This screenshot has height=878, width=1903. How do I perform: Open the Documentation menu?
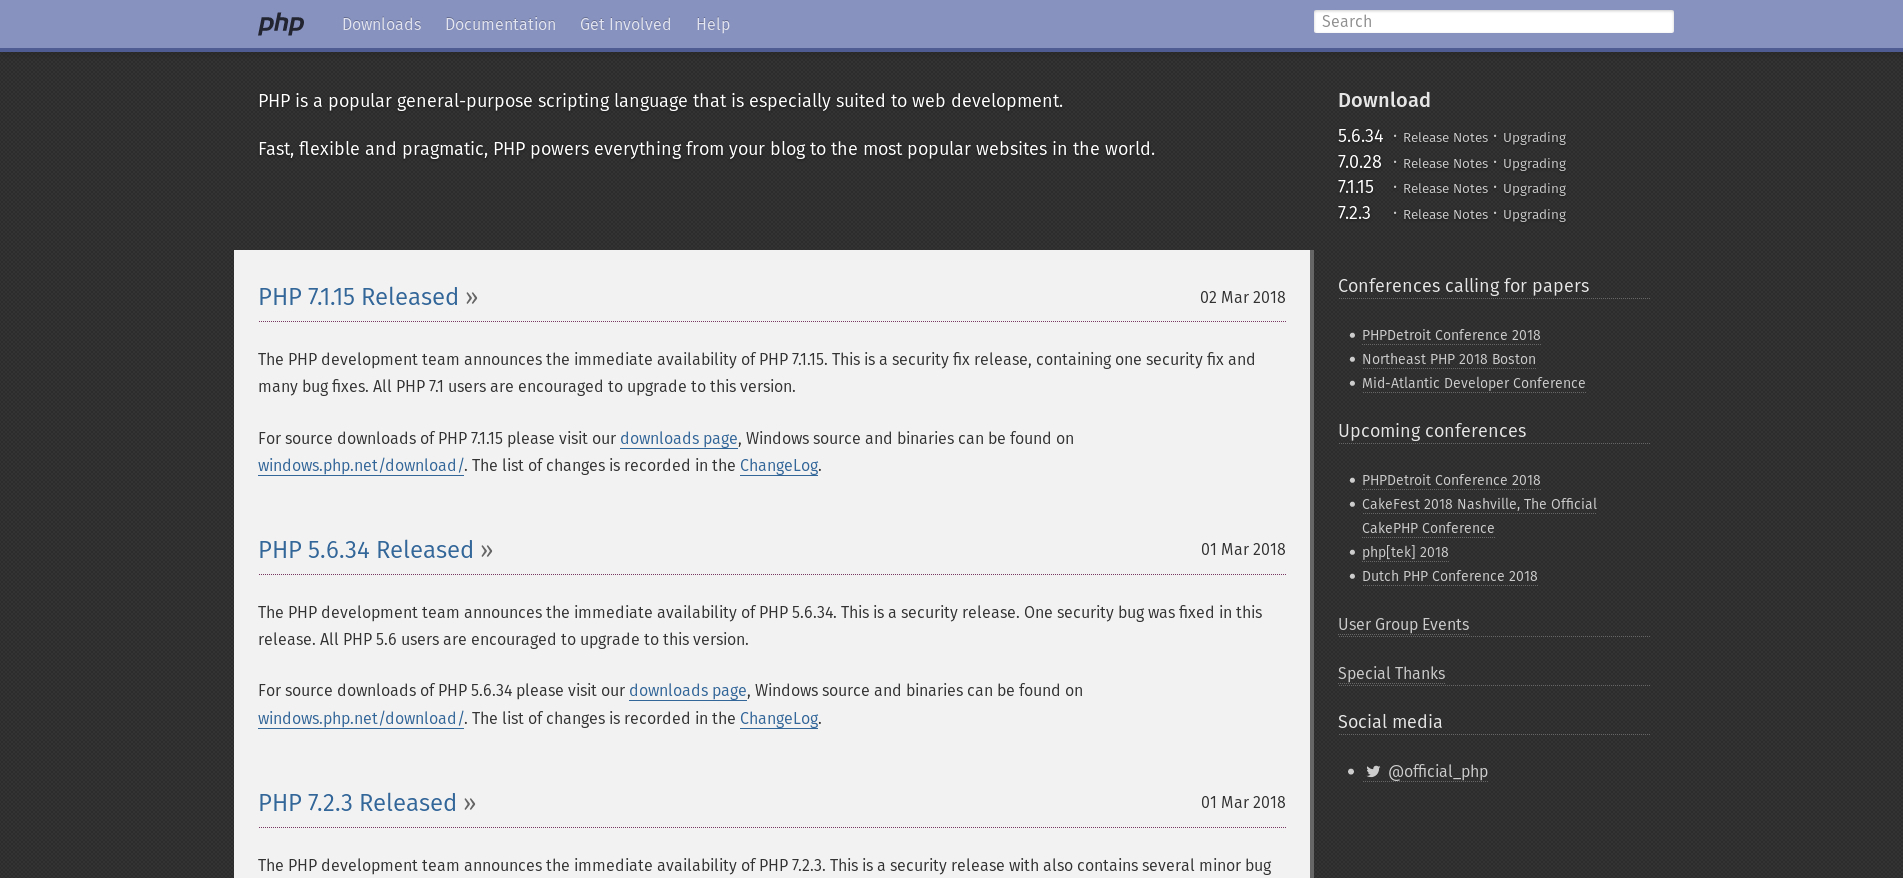tap(500, 24)
